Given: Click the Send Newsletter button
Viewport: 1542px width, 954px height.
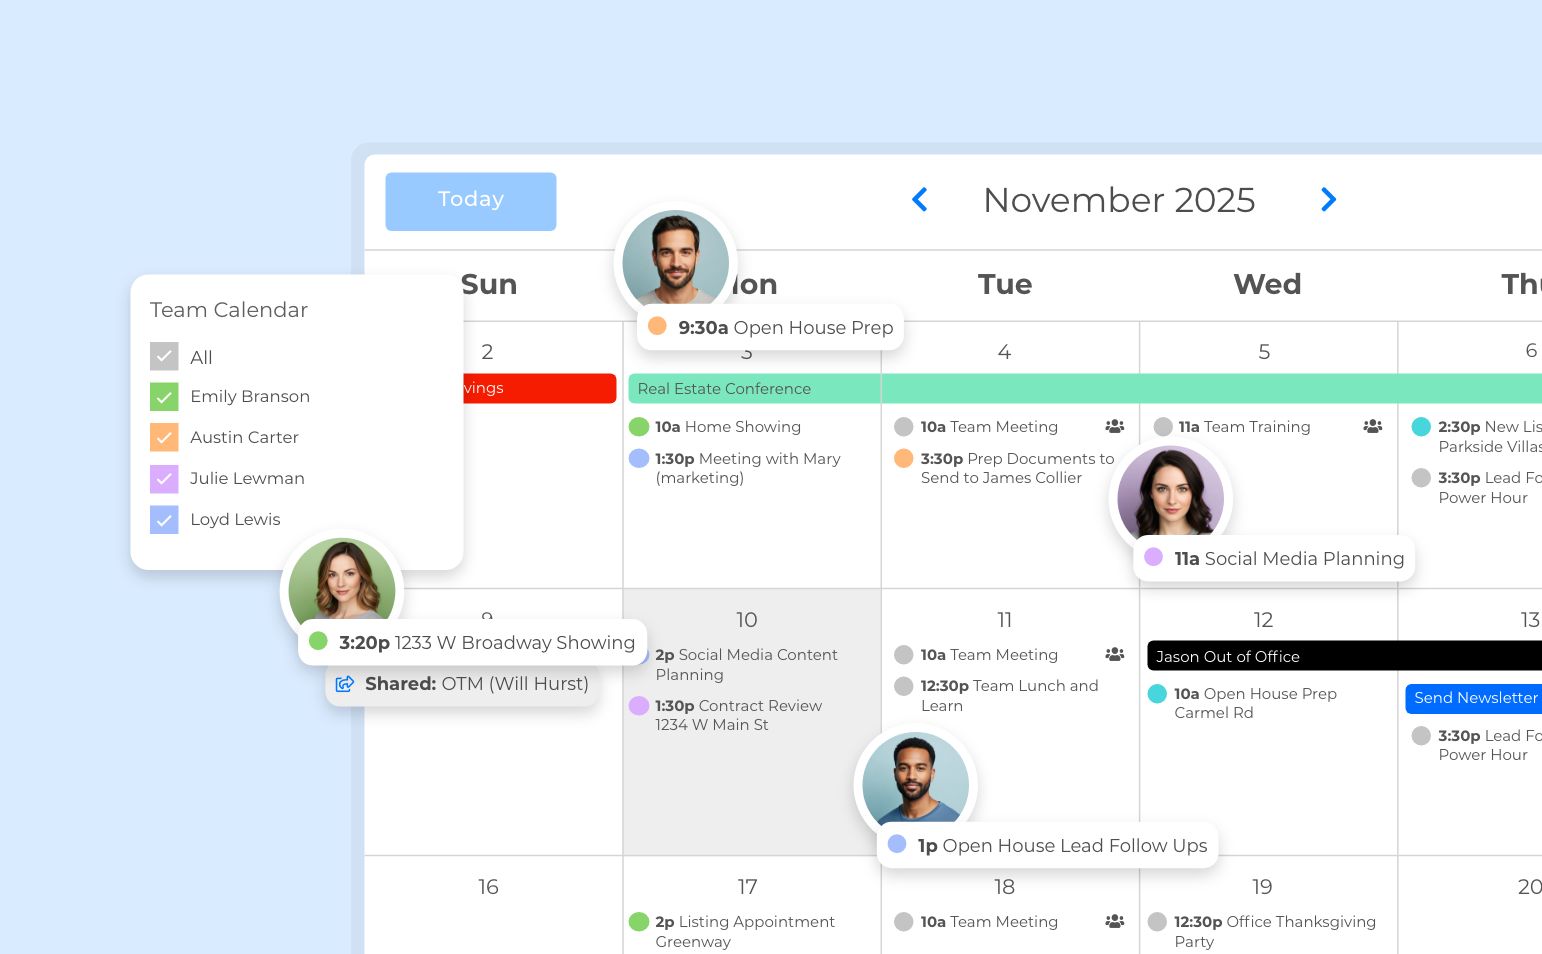Looking at the screenshot, I should point(1474,698).
